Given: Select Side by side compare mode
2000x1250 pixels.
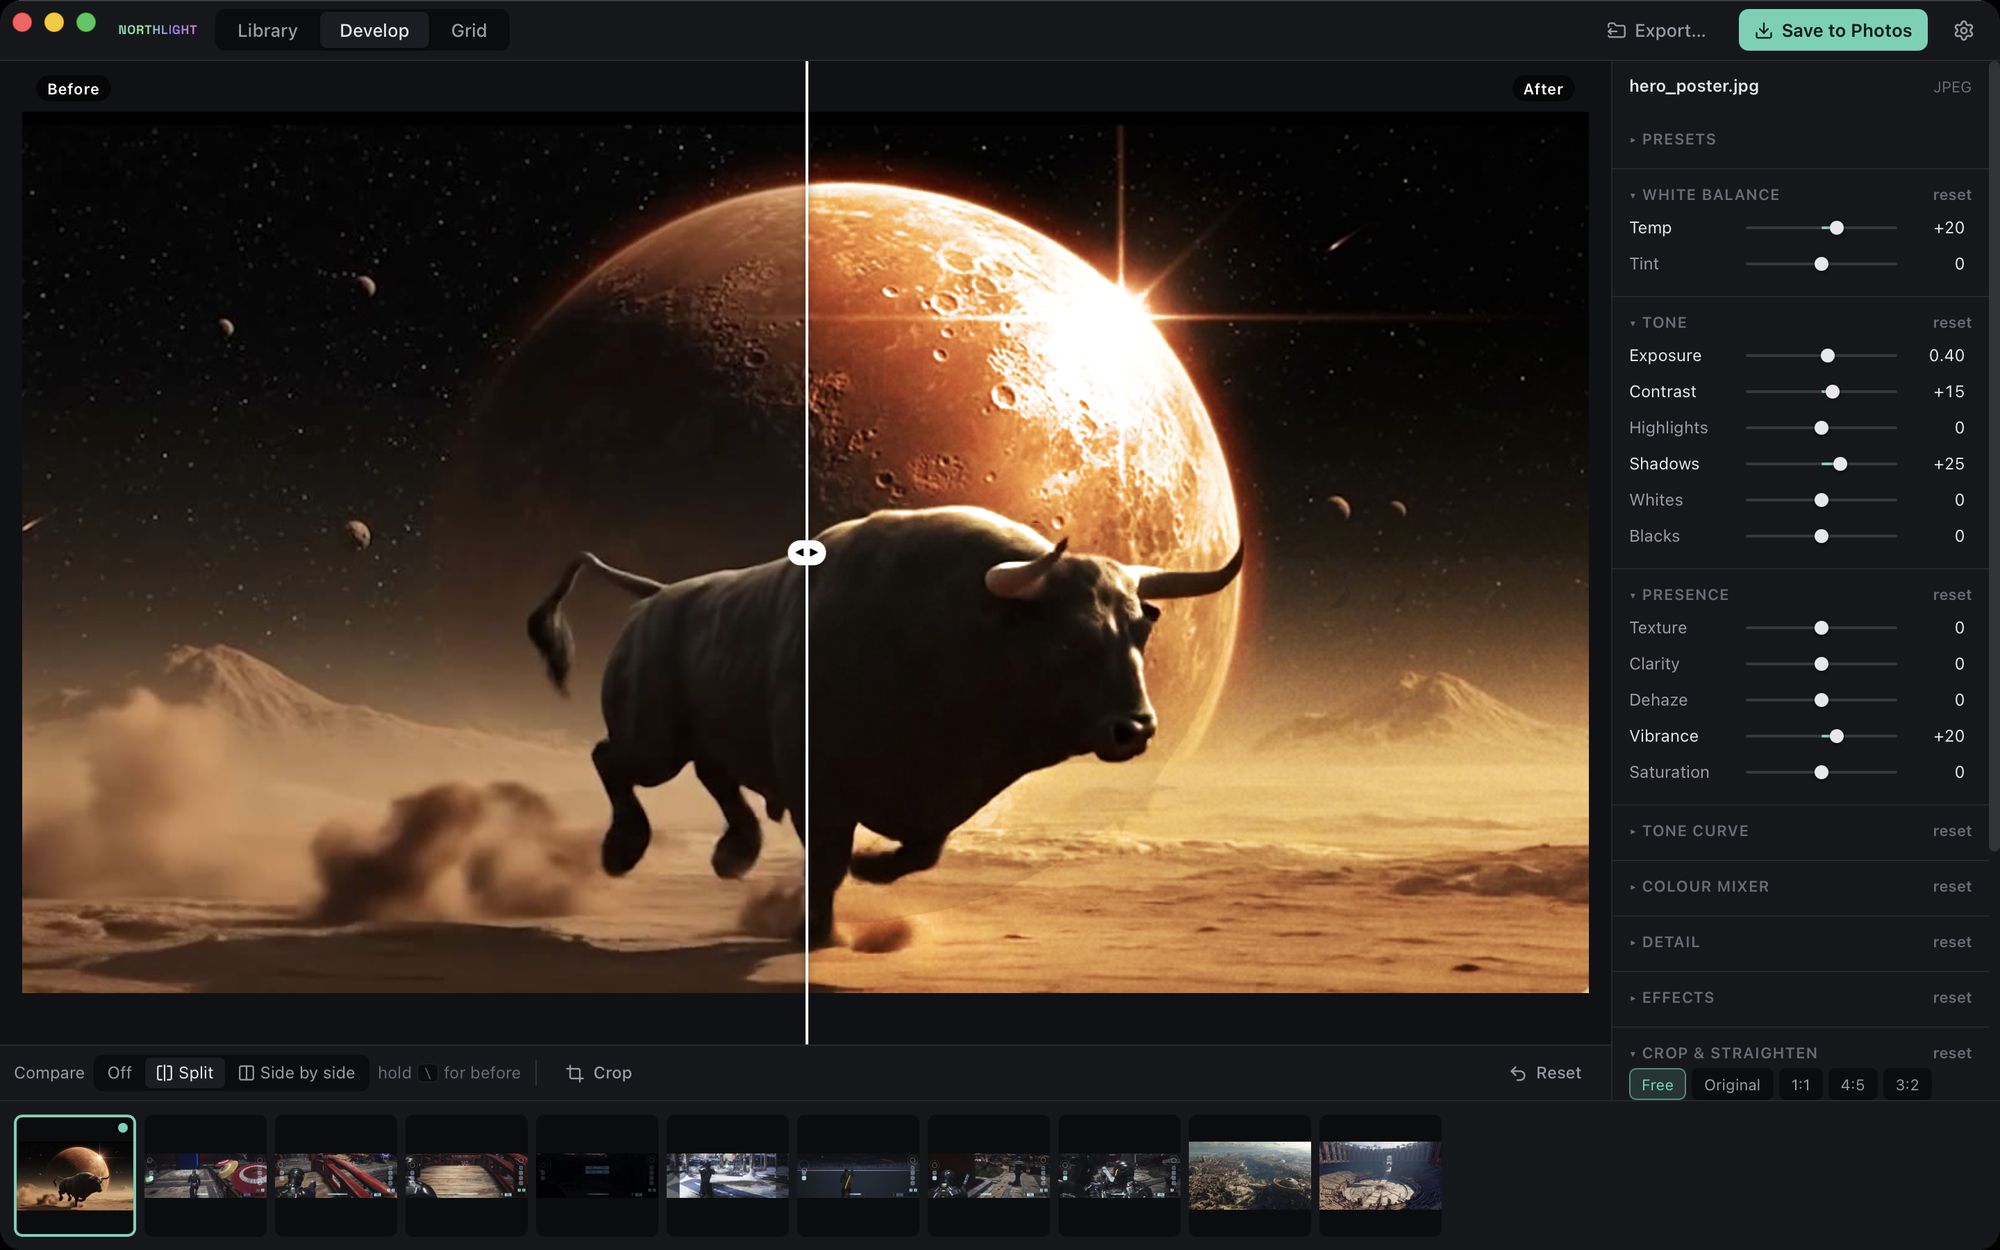Looking at the screenshot, I should (x=297, y=1073).
